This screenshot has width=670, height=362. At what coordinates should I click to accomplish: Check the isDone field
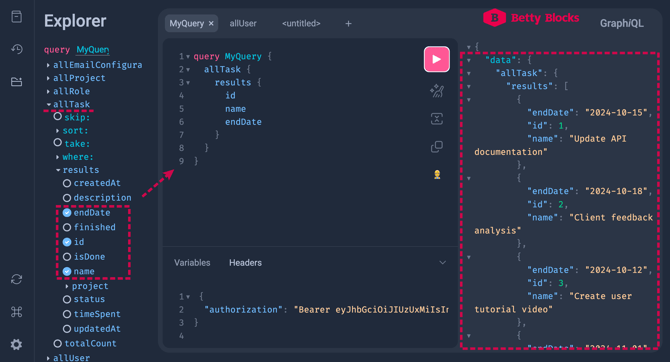67,257
